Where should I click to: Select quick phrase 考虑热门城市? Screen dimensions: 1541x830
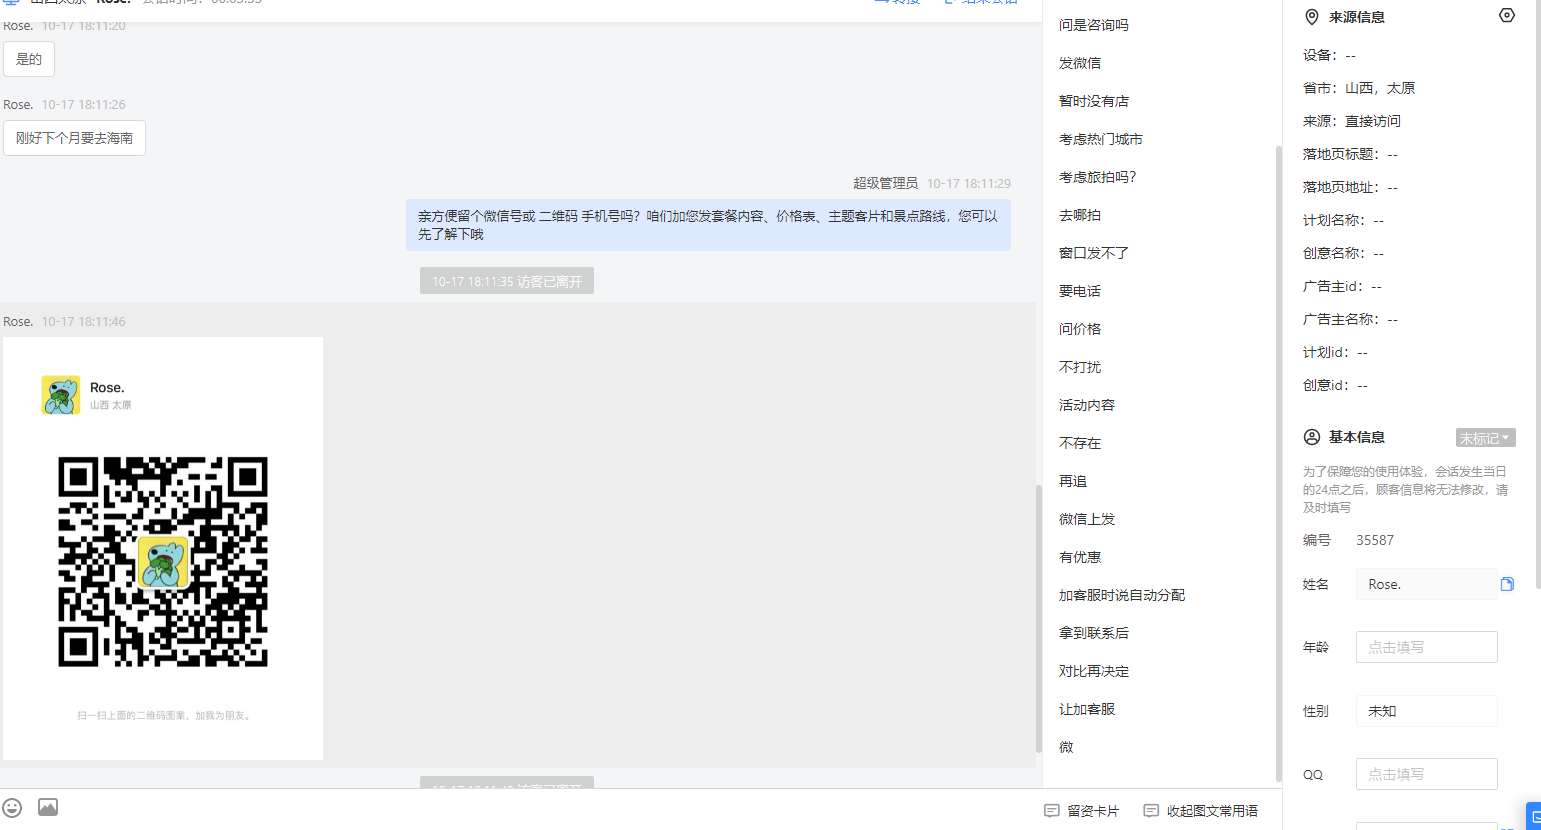tap(1101, 139)
